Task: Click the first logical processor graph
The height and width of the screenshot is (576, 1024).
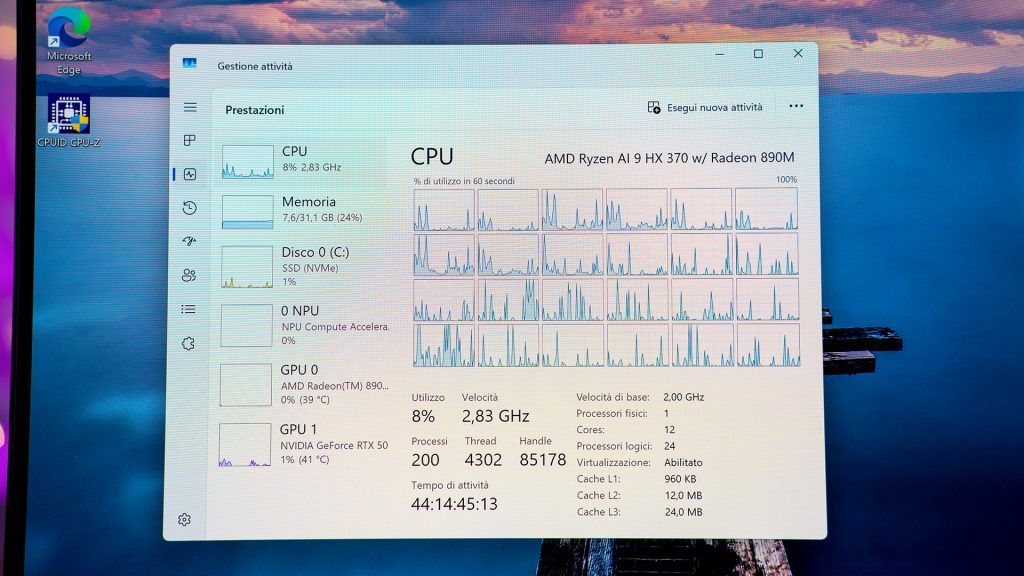Action: pyautogui.click(x=443, y=210)
